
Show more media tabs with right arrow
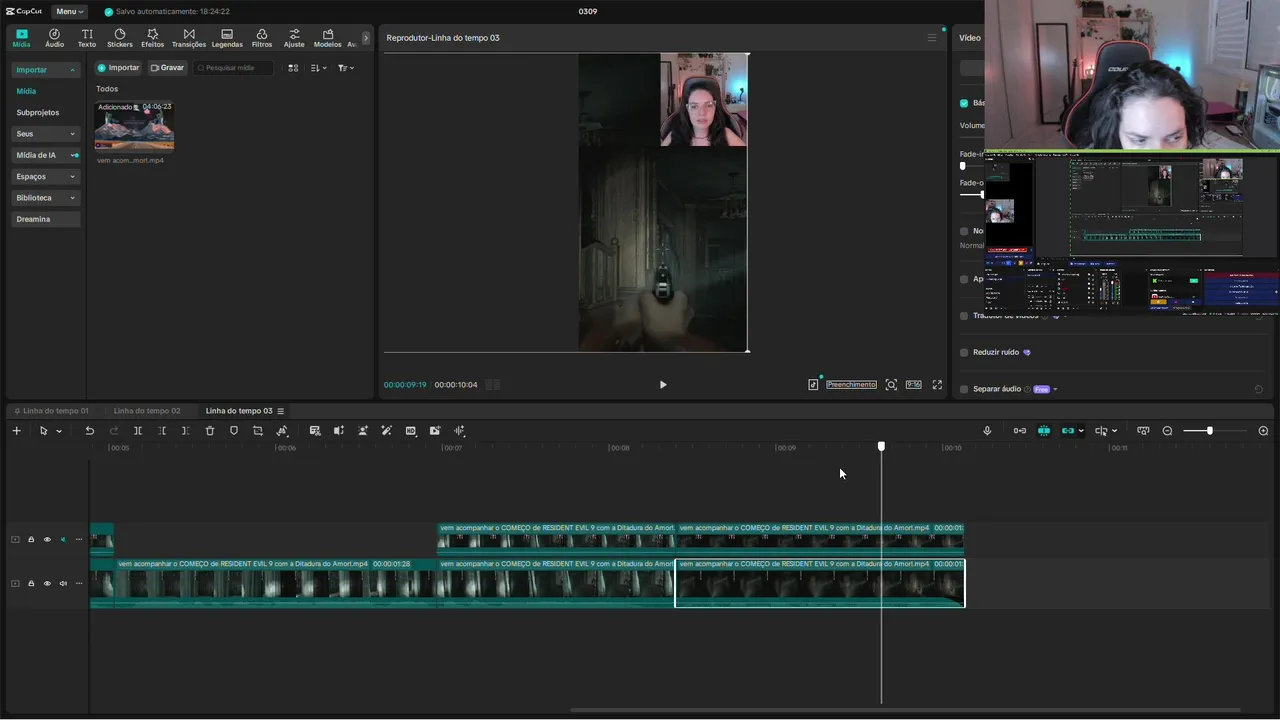pyautogui.click(x=366, y=38)
